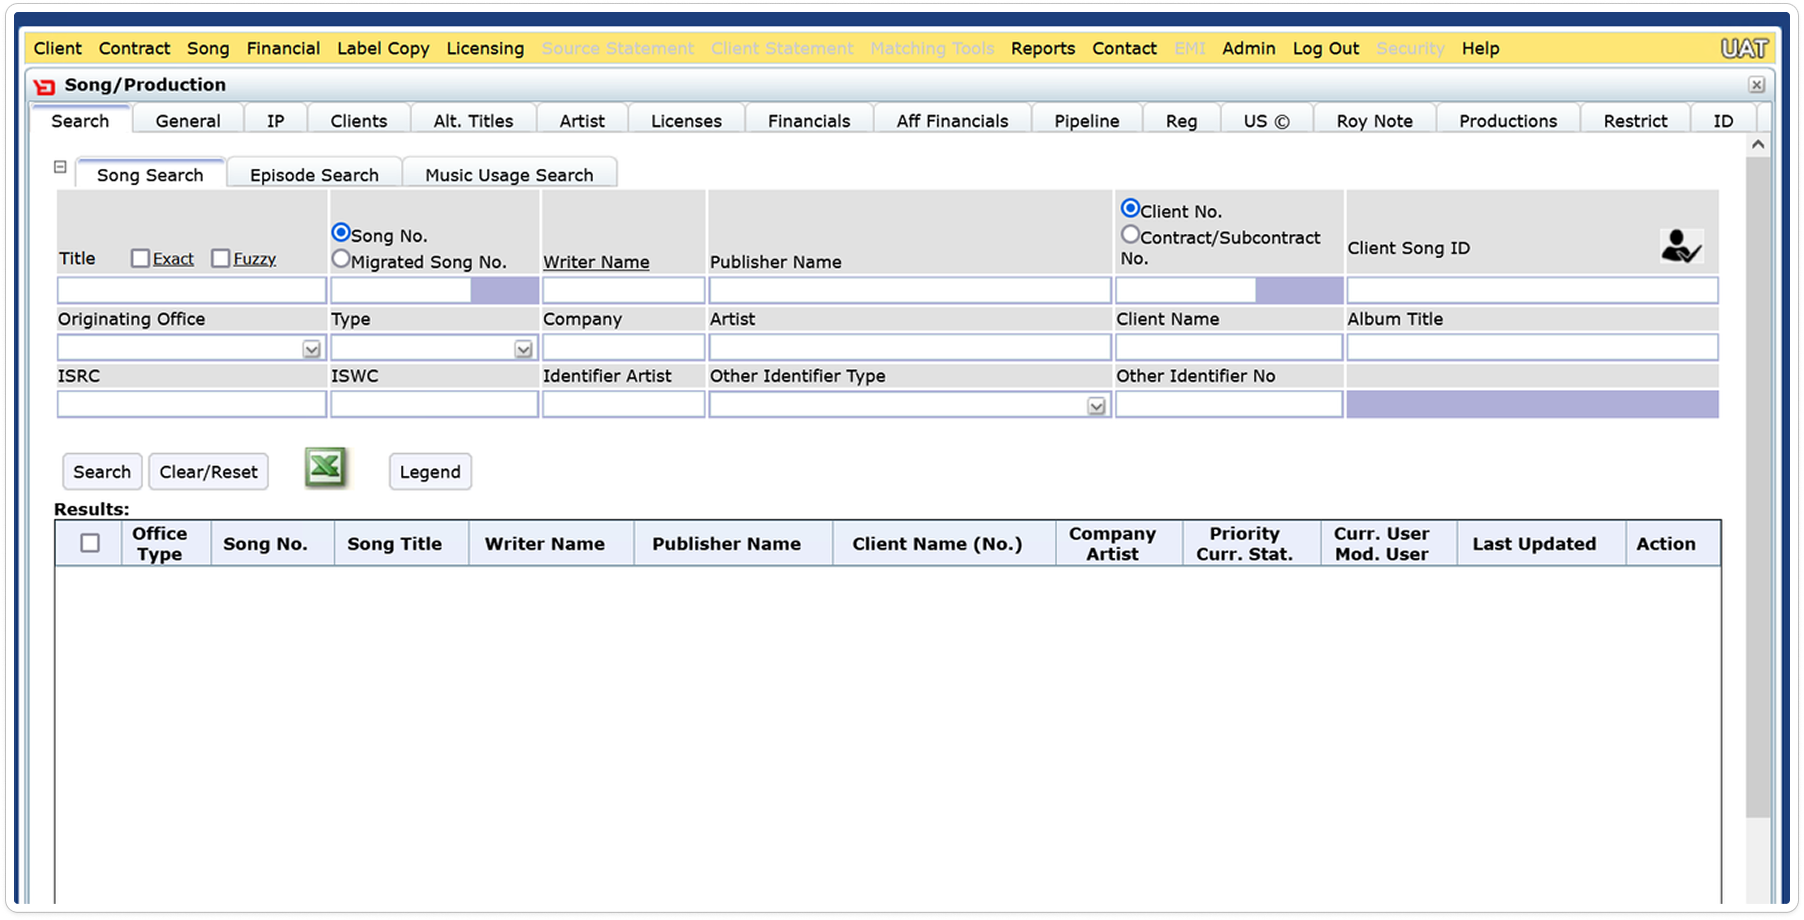Image resolution: width=1804 pixels, height=920 pixels.
Task: Open the Financial menu
Action: click(283, 48)
